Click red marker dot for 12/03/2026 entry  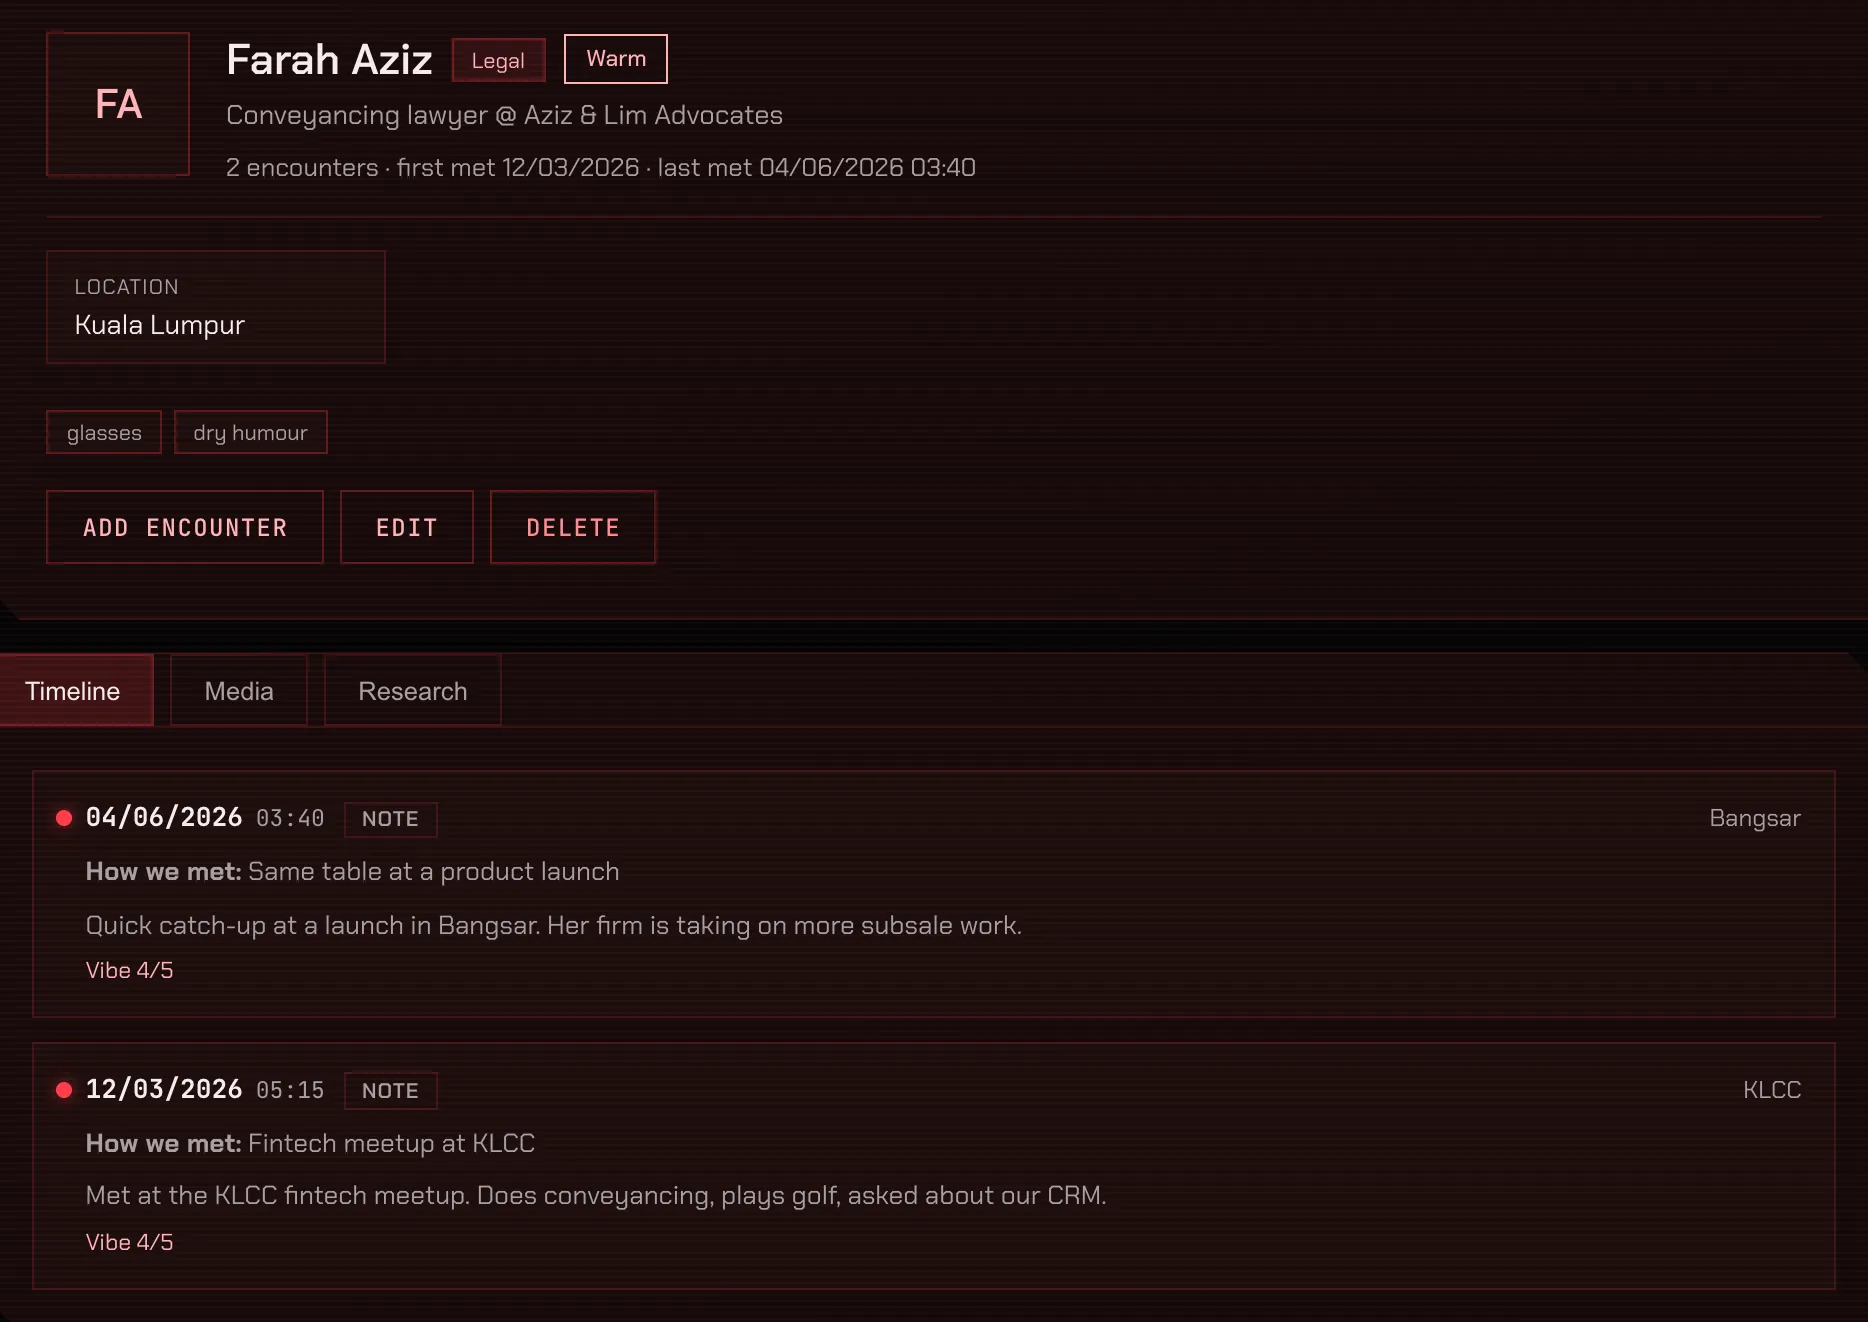(x=64, y=1090)
